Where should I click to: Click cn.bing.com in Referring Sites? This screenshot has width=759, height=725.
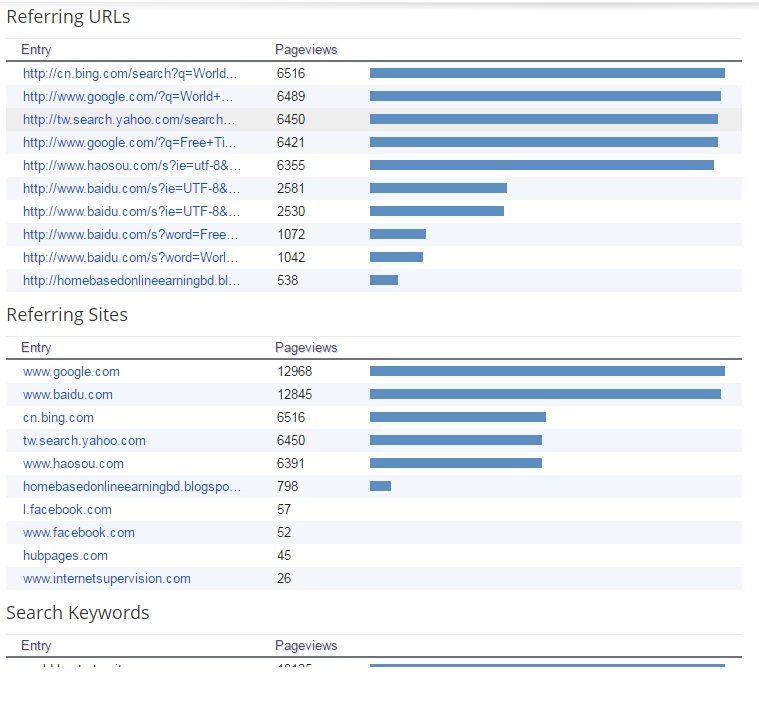tap(58, 417)
